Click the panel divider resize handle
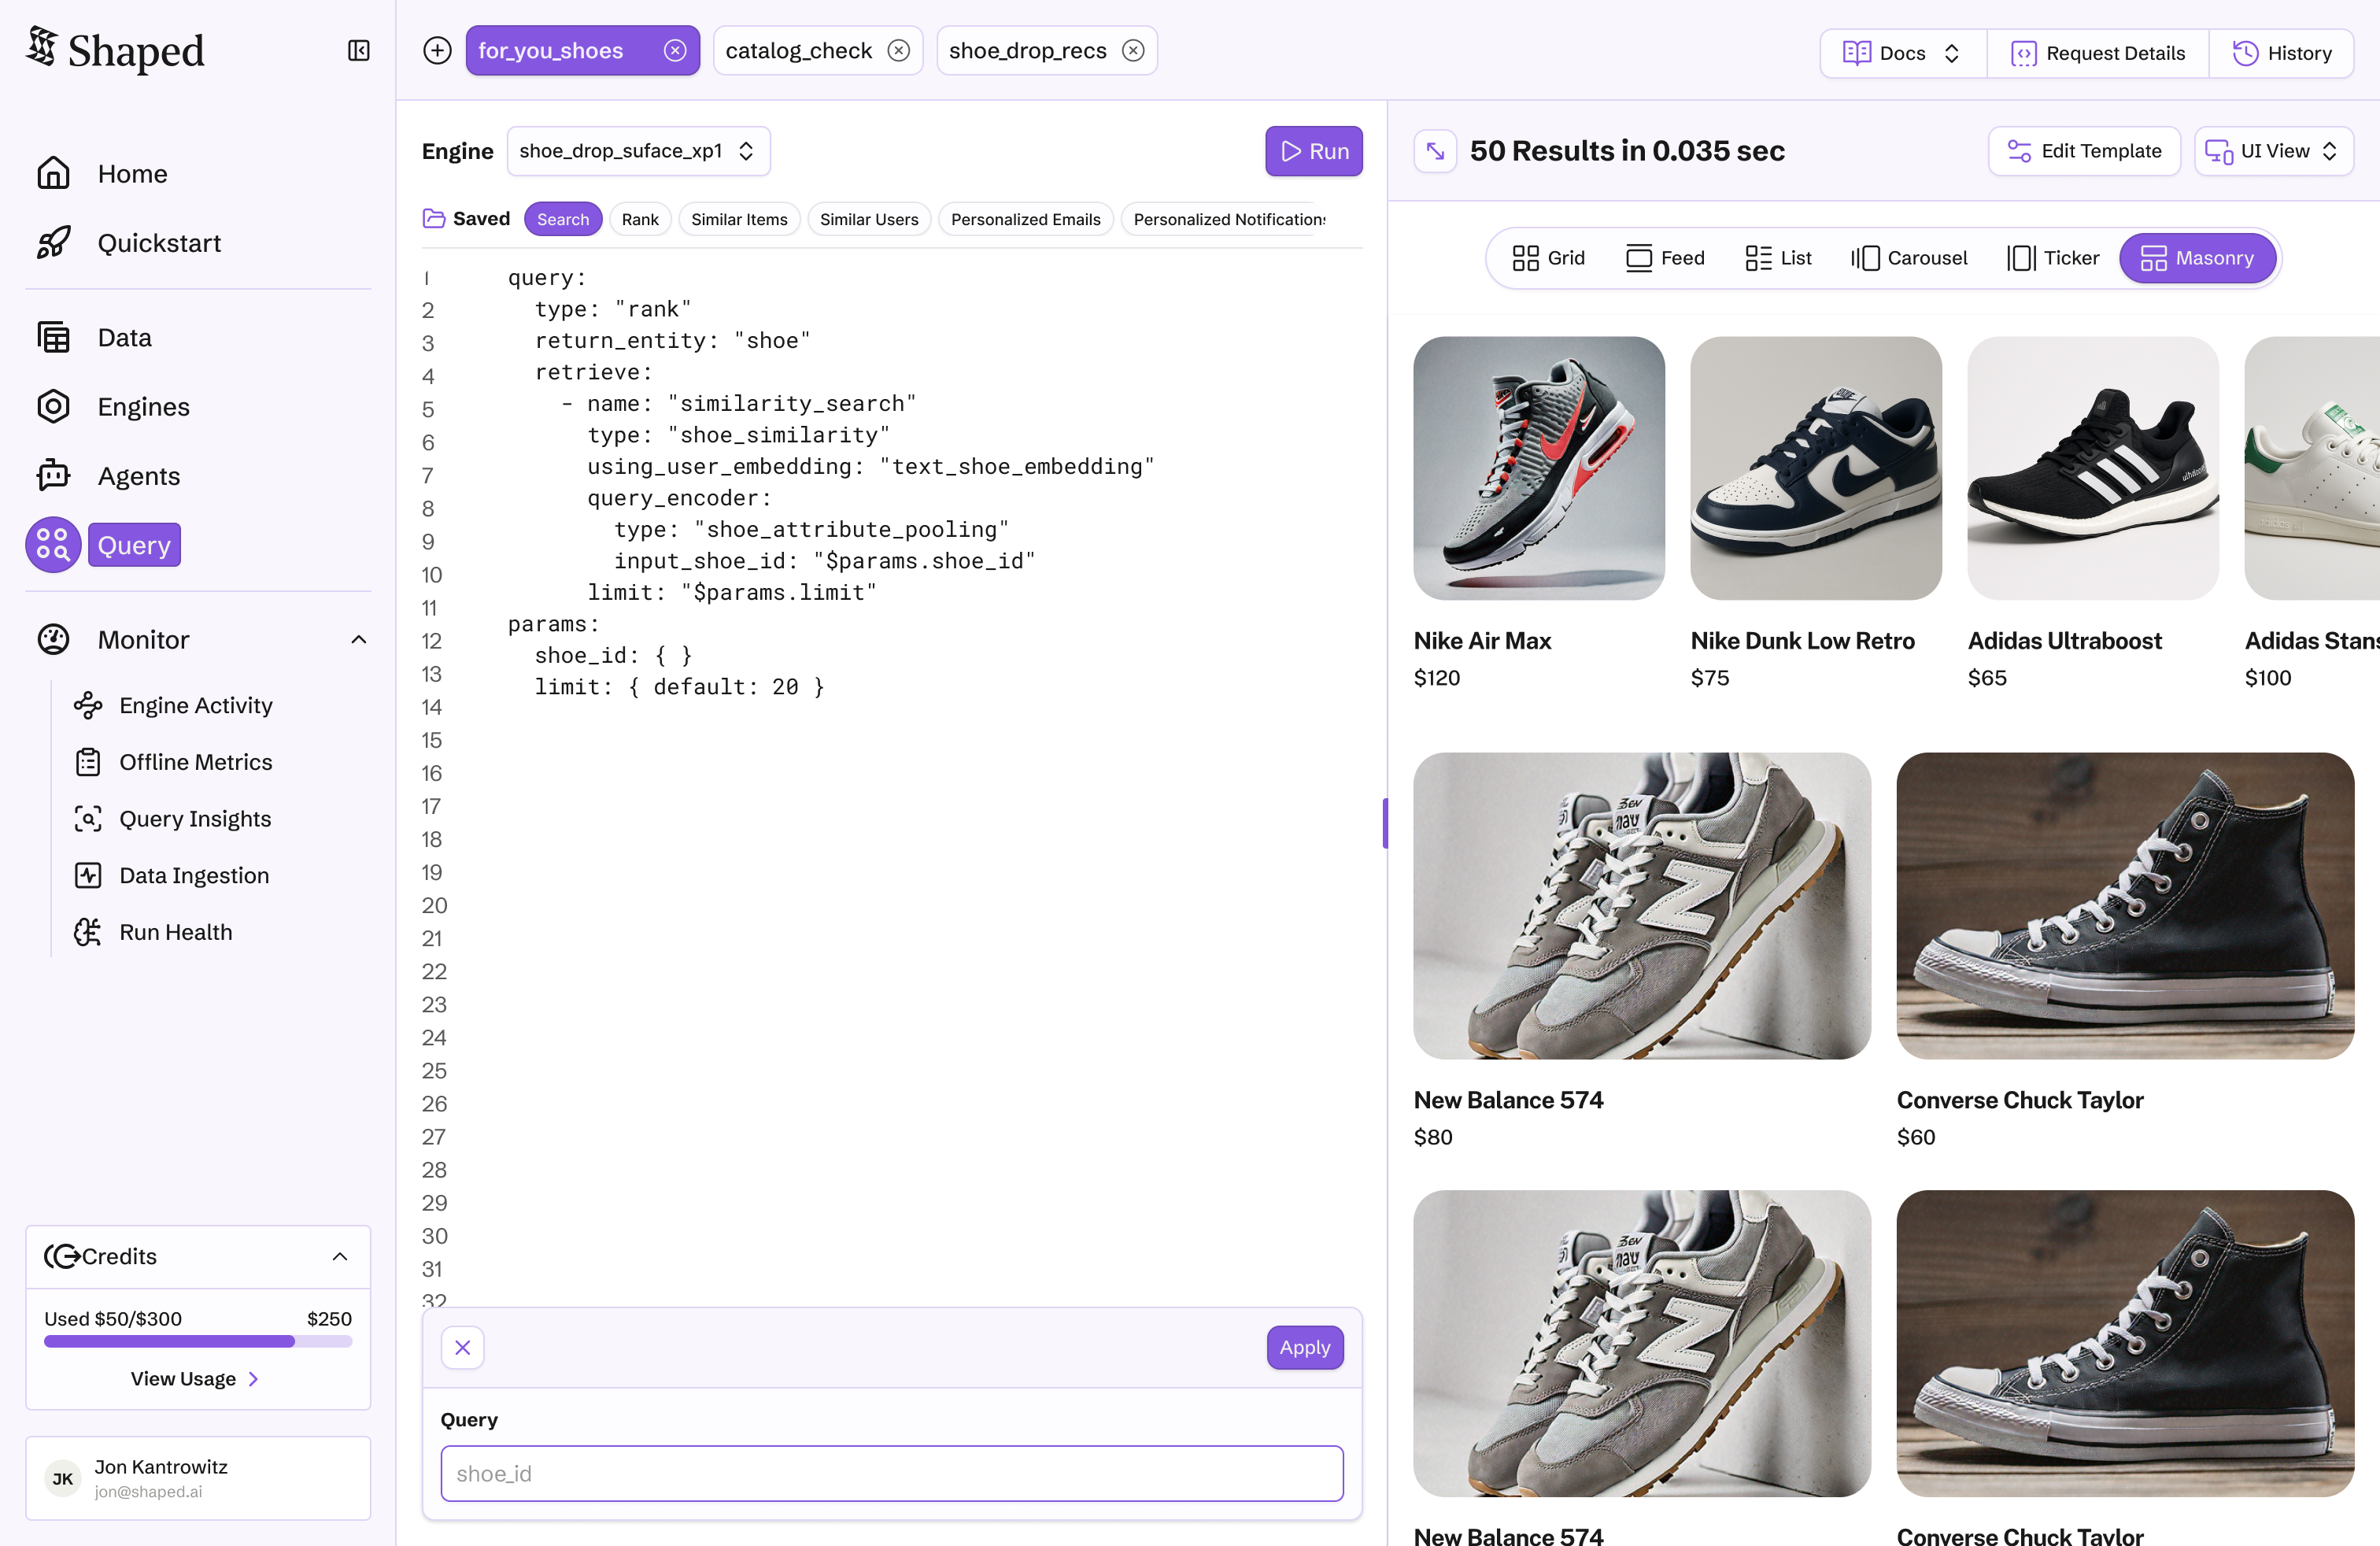 pos(1386,822)
